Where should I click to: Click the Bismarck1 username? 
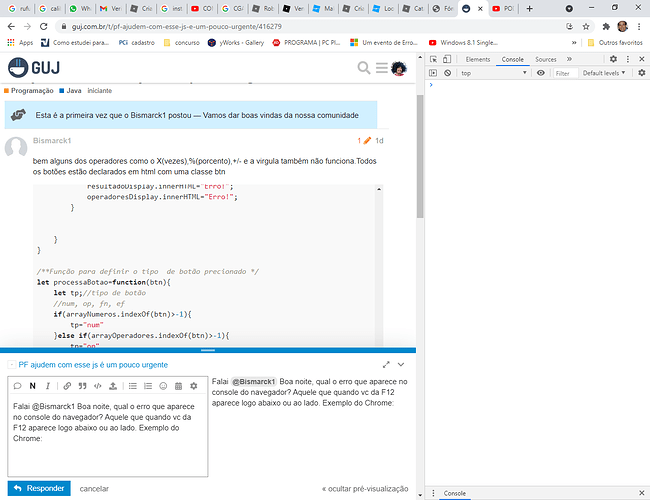(x=52, y=141)
